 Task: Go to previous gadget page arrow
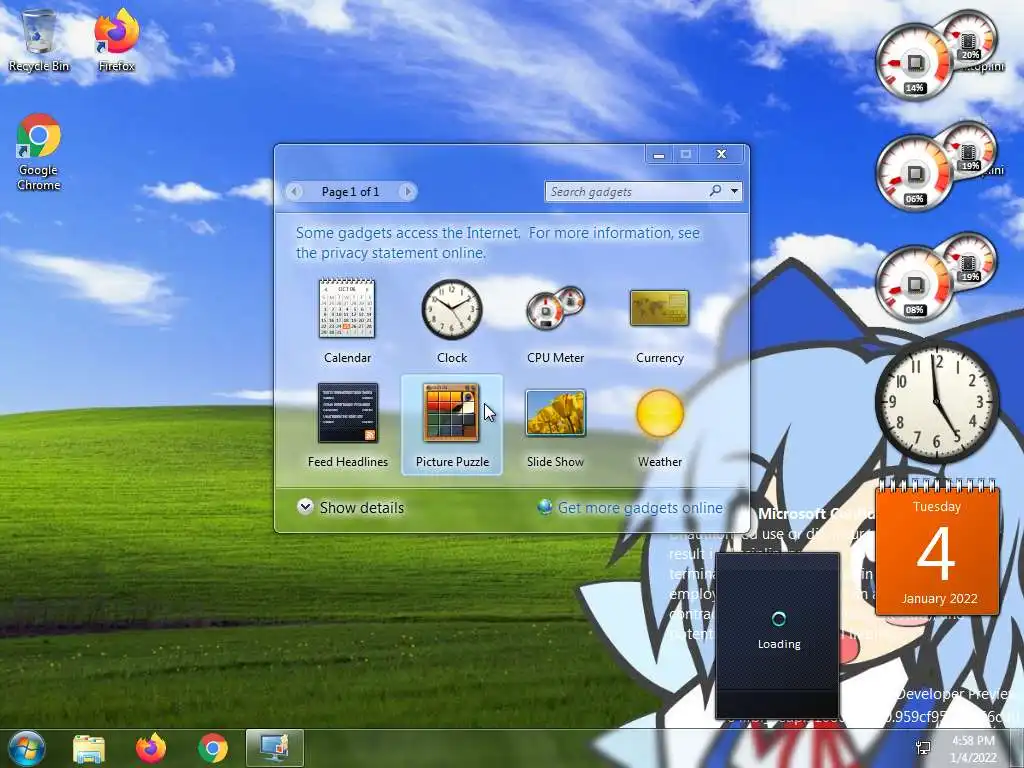[x=295, y=191]
